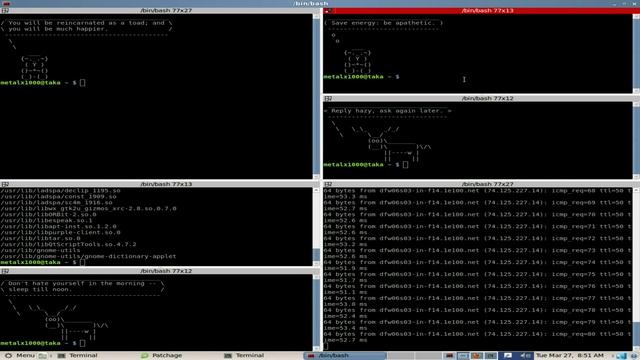This screenshot has height=360, width=640.
Task: Open group icon on right-side 77x12 pane titlebar
Action: (x=328, y=98)
